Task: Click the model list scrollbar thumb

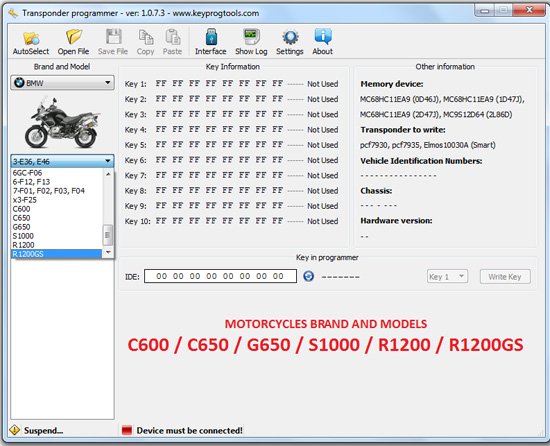Action: [108, 235]
